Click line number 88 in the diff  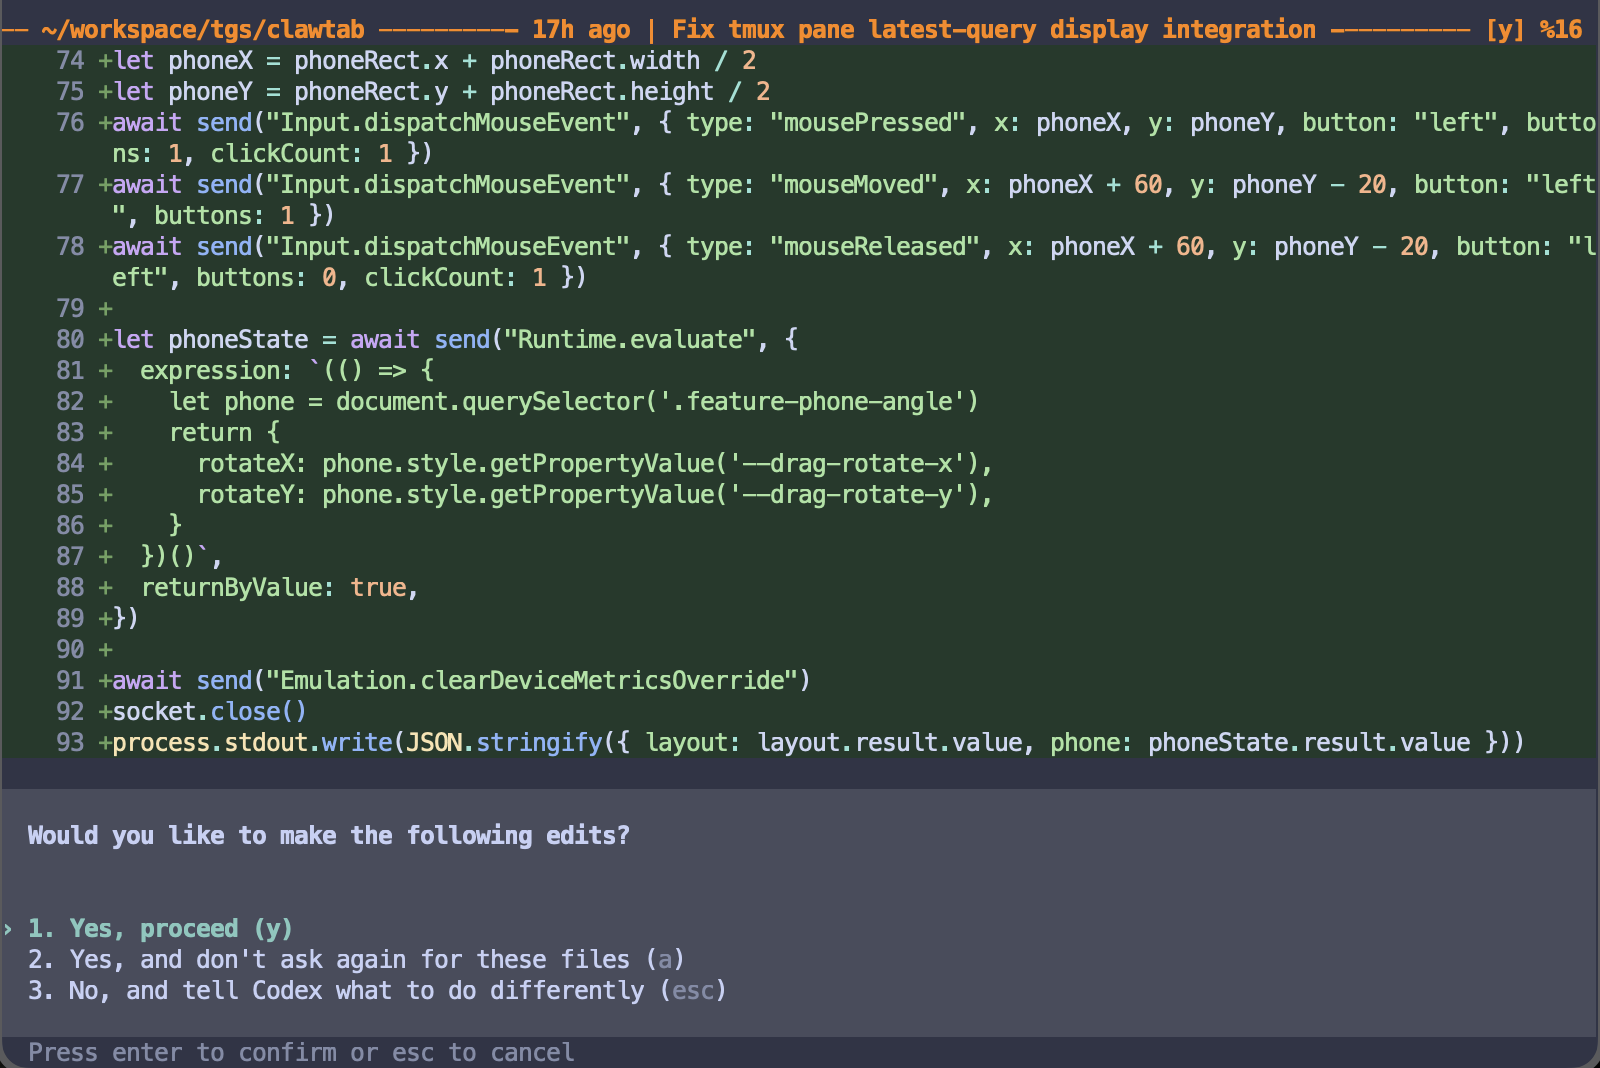coord(70,588)
